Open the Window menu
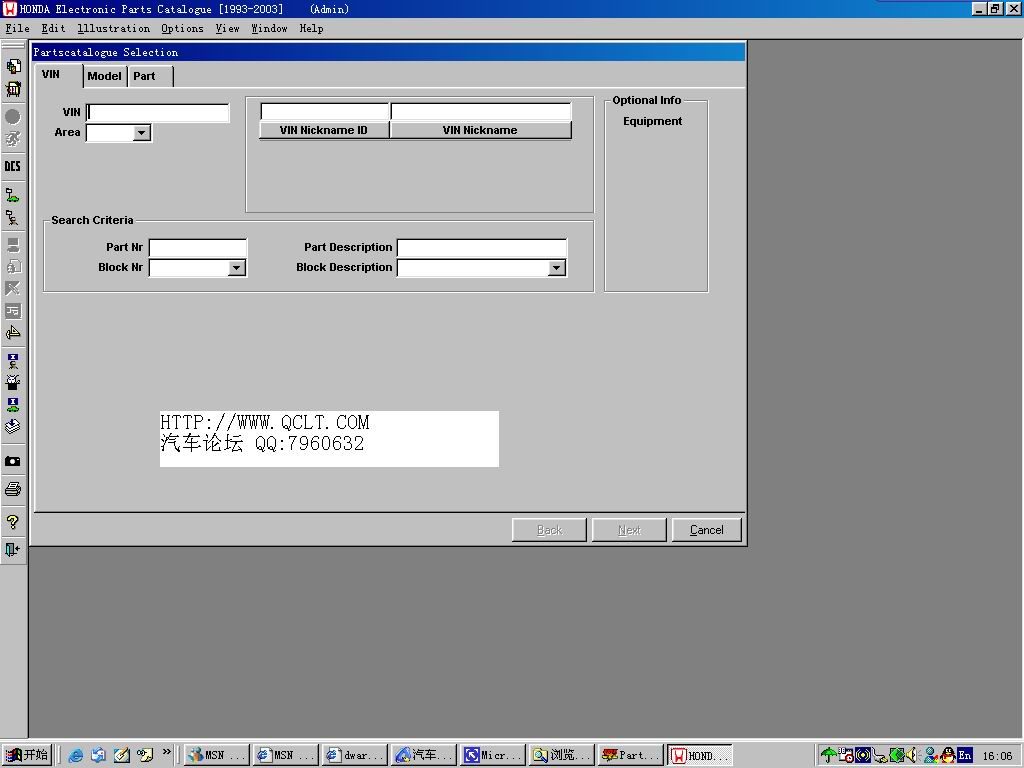The image size is (1024, 768). [269, 28]
